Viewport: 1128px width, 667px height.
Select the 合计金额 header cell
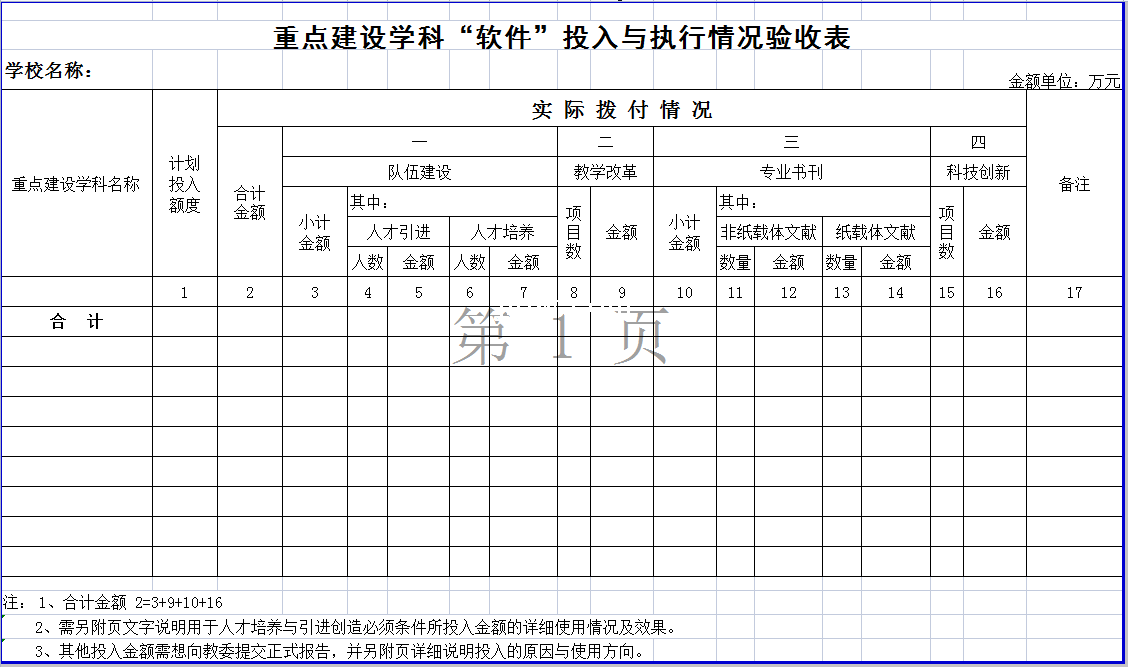click(x=249, y=202)
